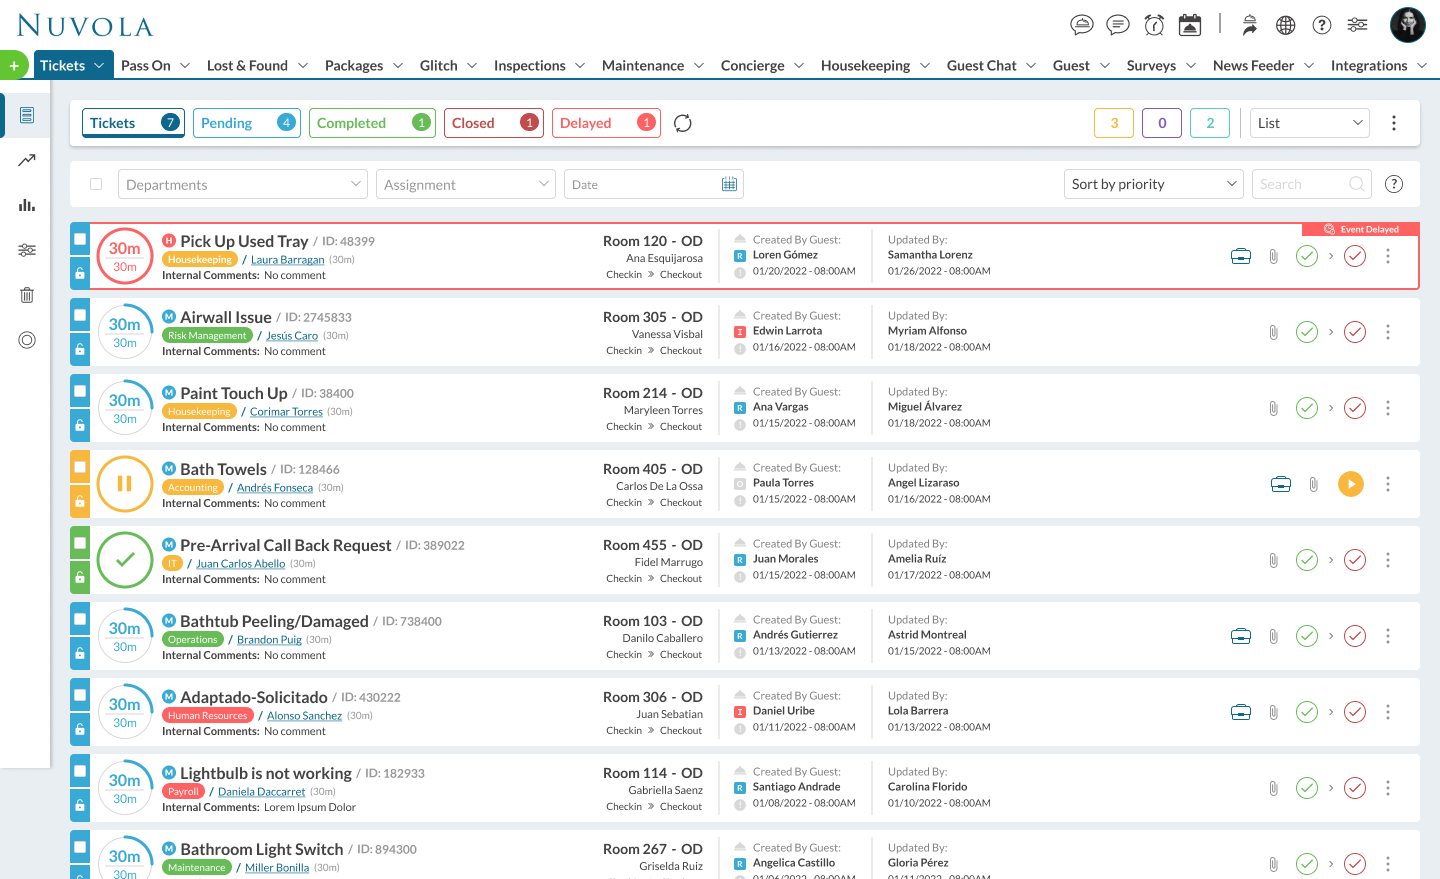Tick the select-all checkbox beside Departments

pyautogui.click(x=96, y=184)
